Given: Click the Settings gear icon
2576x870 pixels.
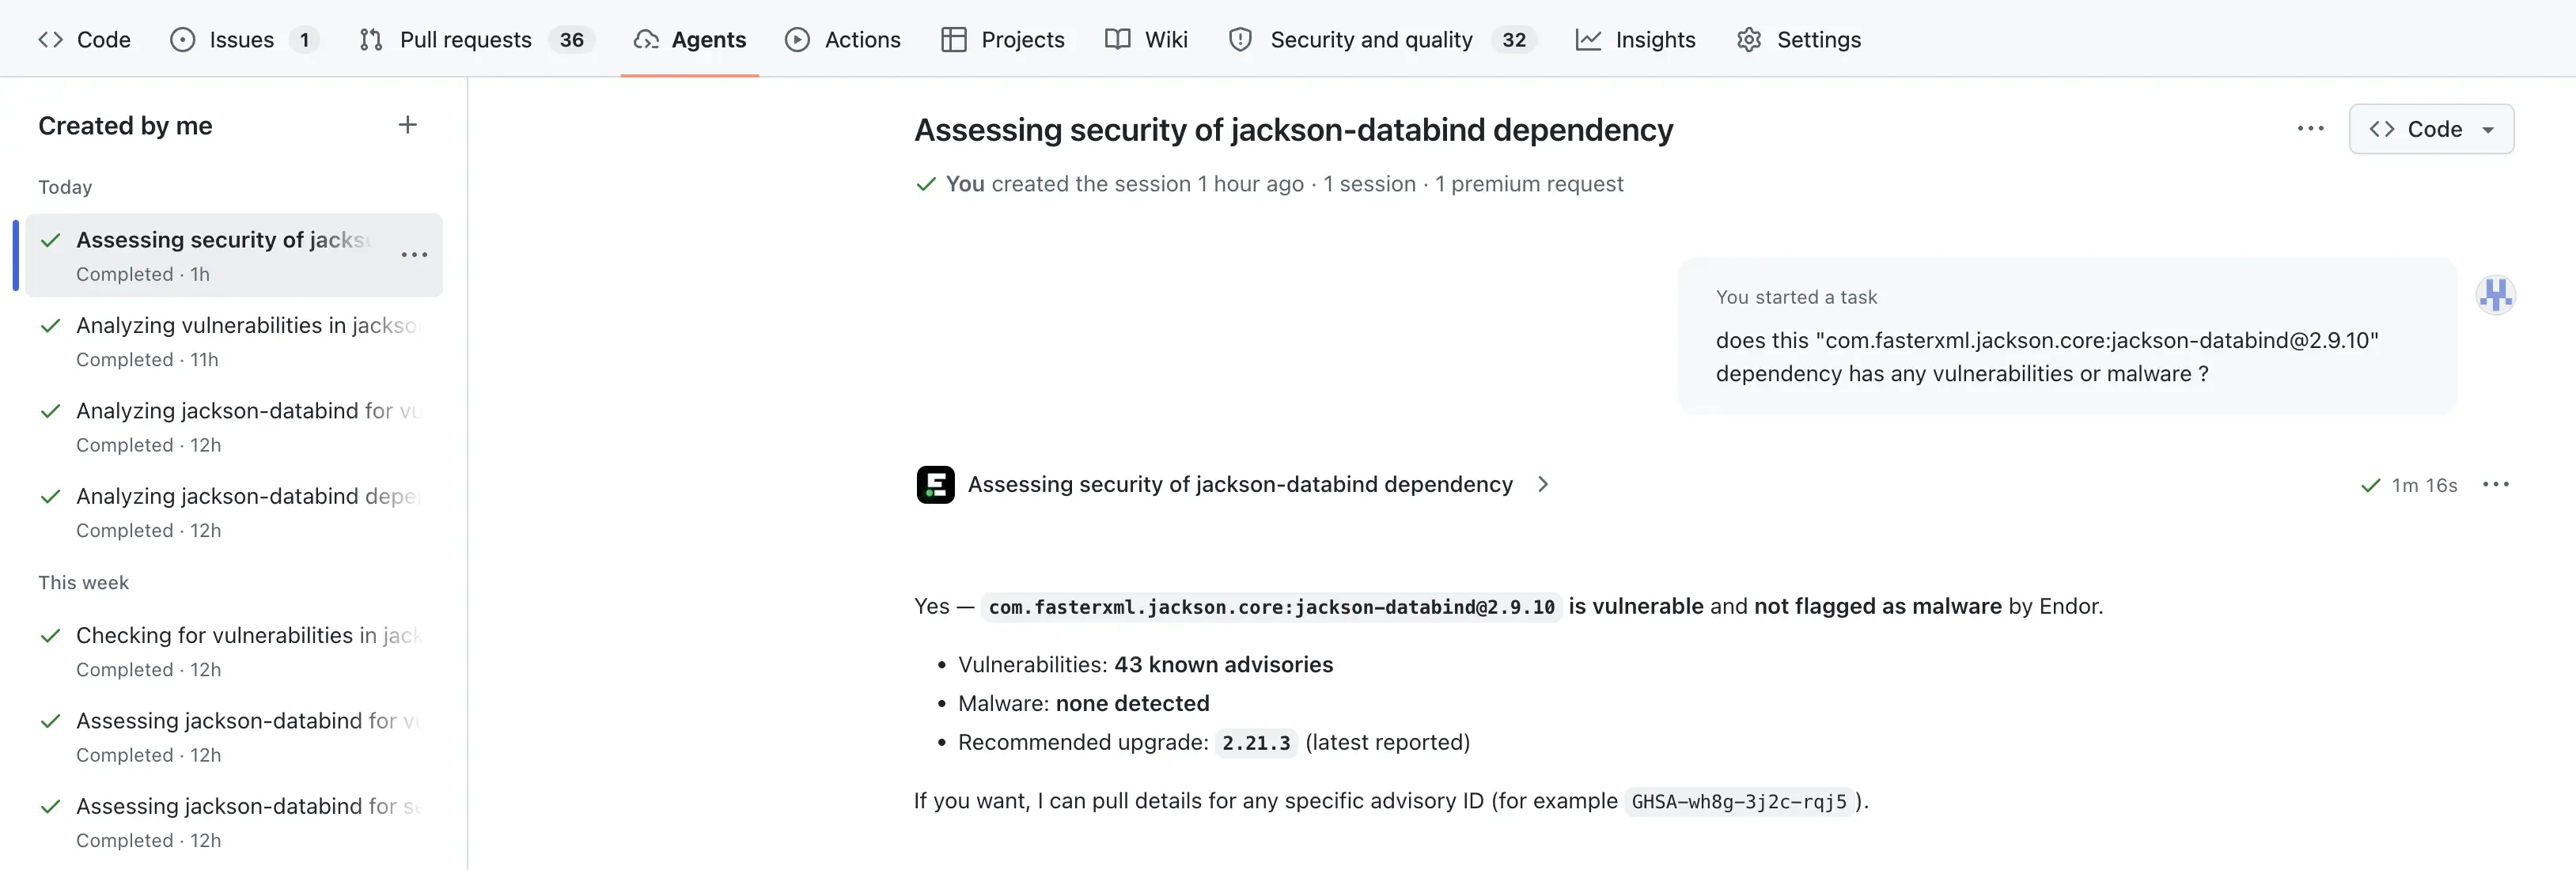Looking at the screenshot, I should click(x=1748, y=39).
